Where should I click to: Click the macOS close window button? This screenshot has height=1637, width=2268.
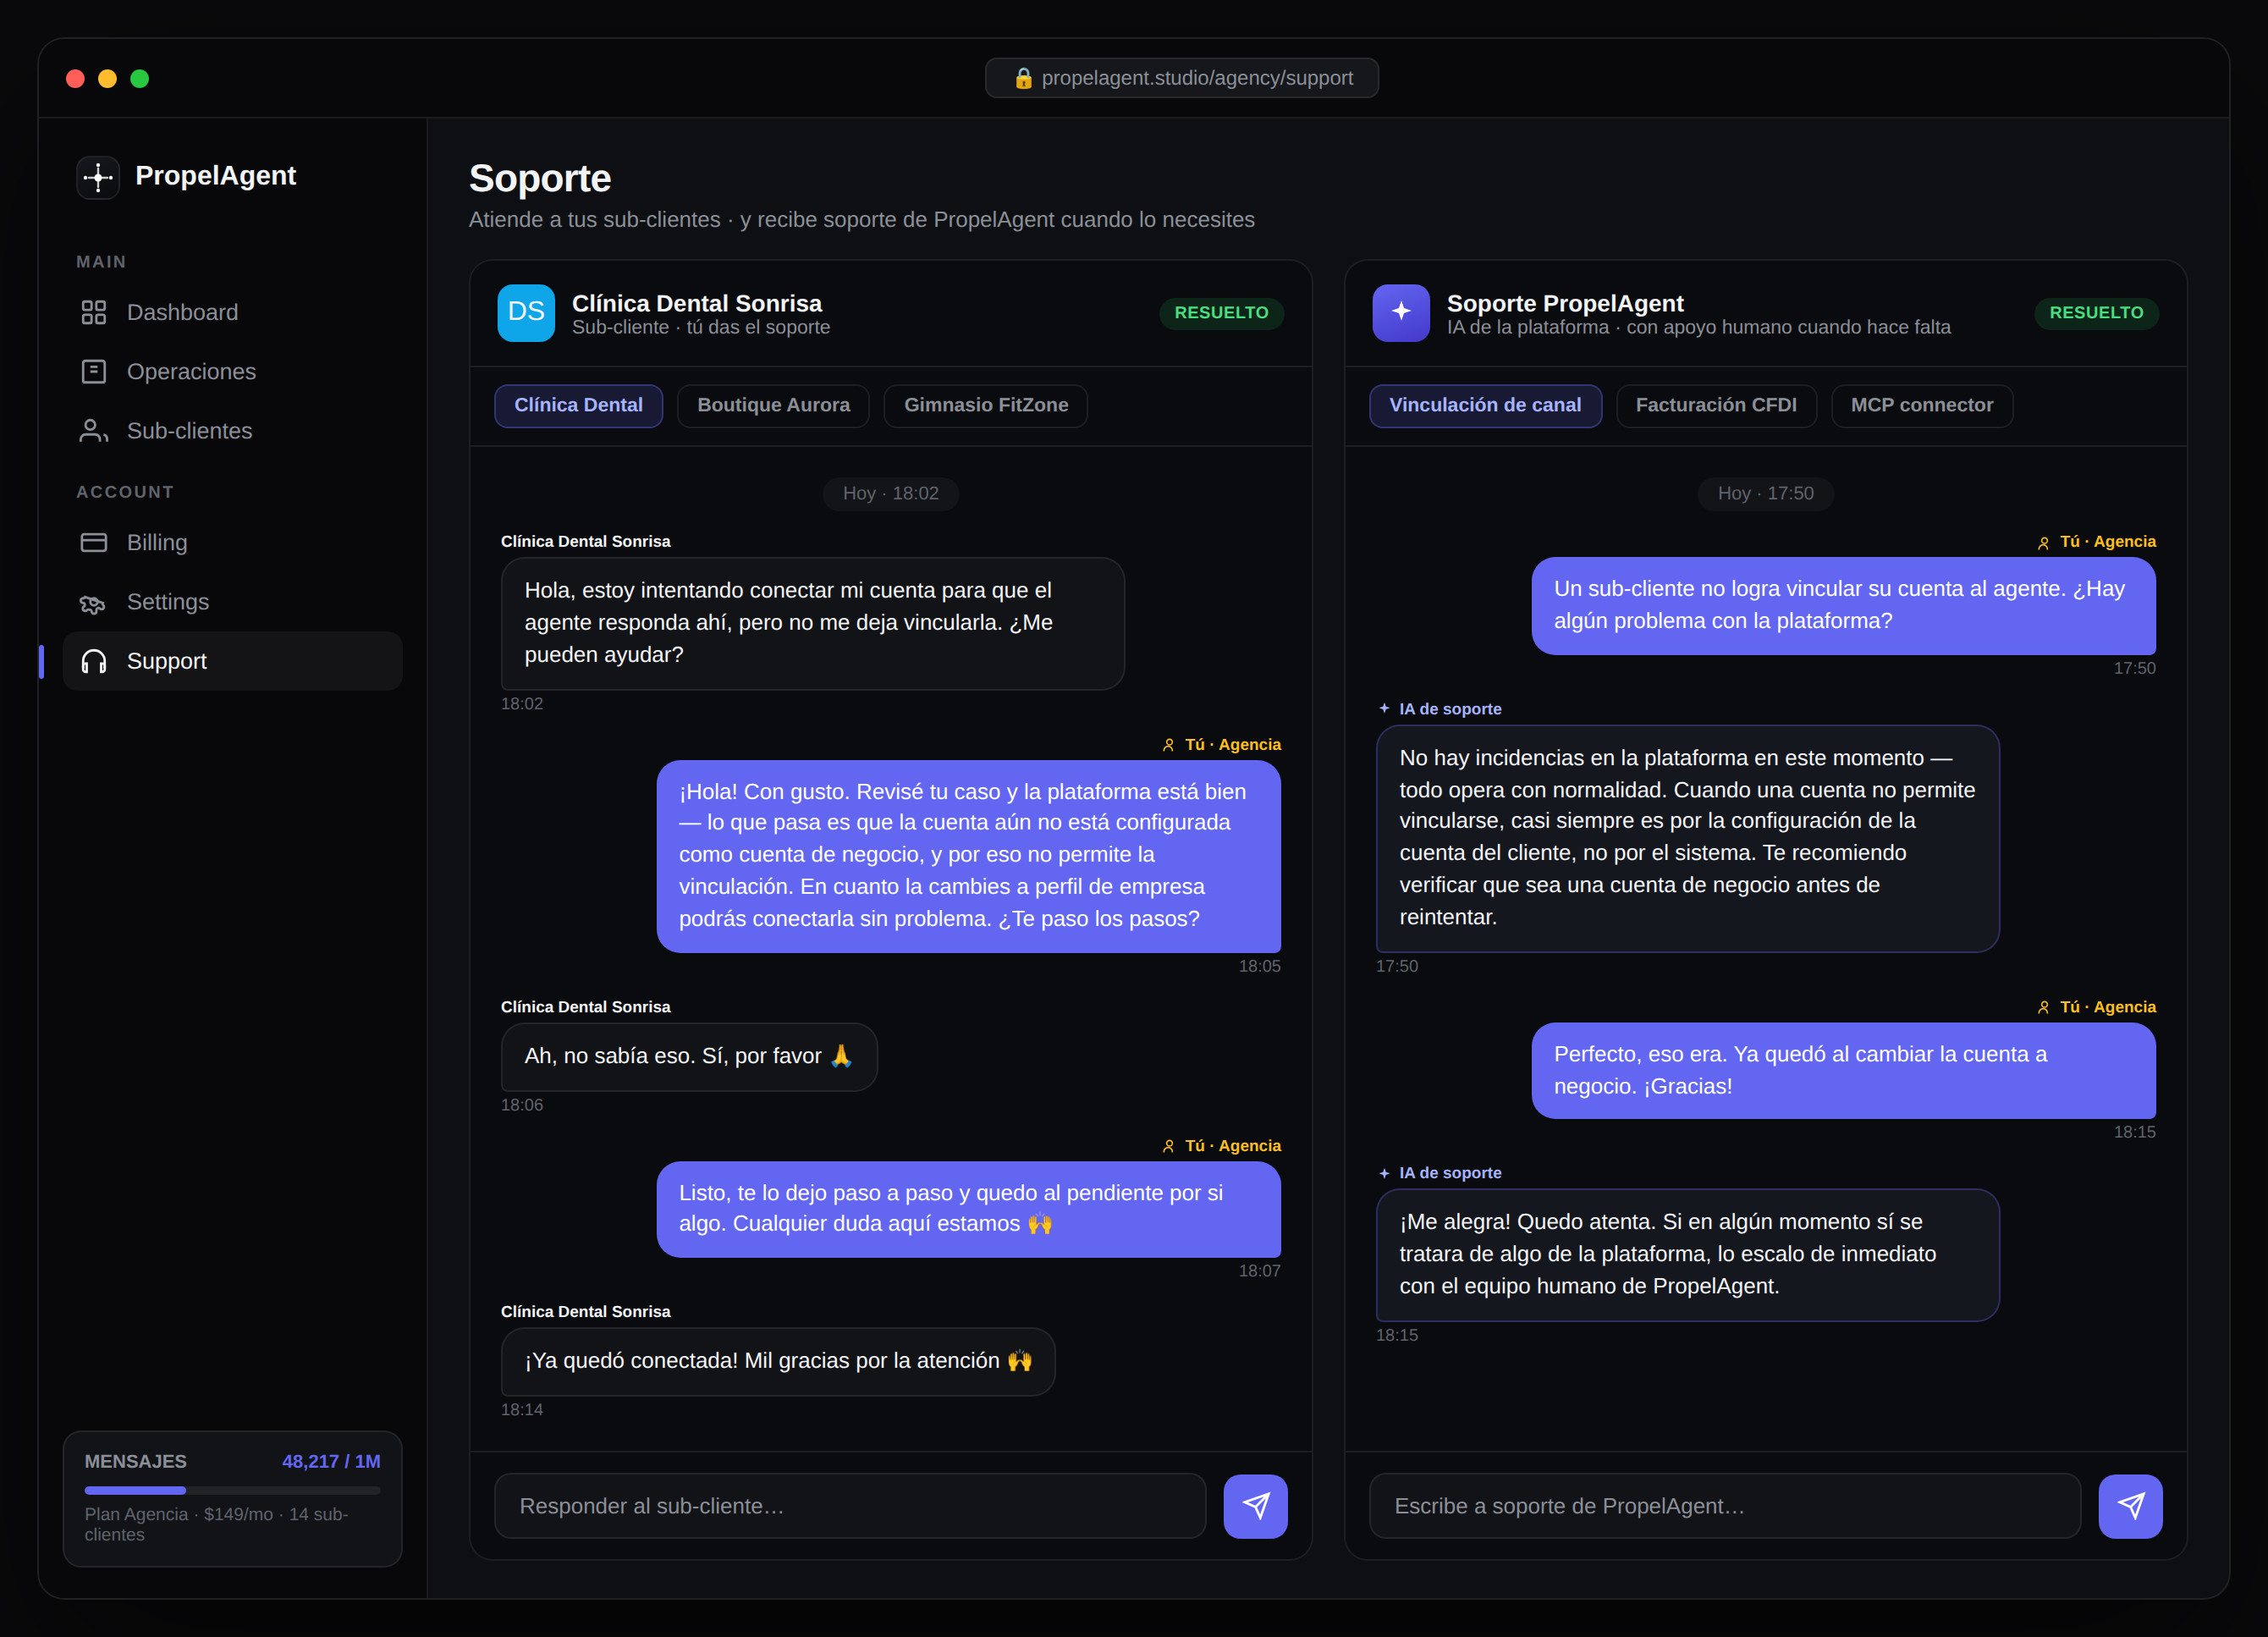pyautogui.click(x=75, y=78)
